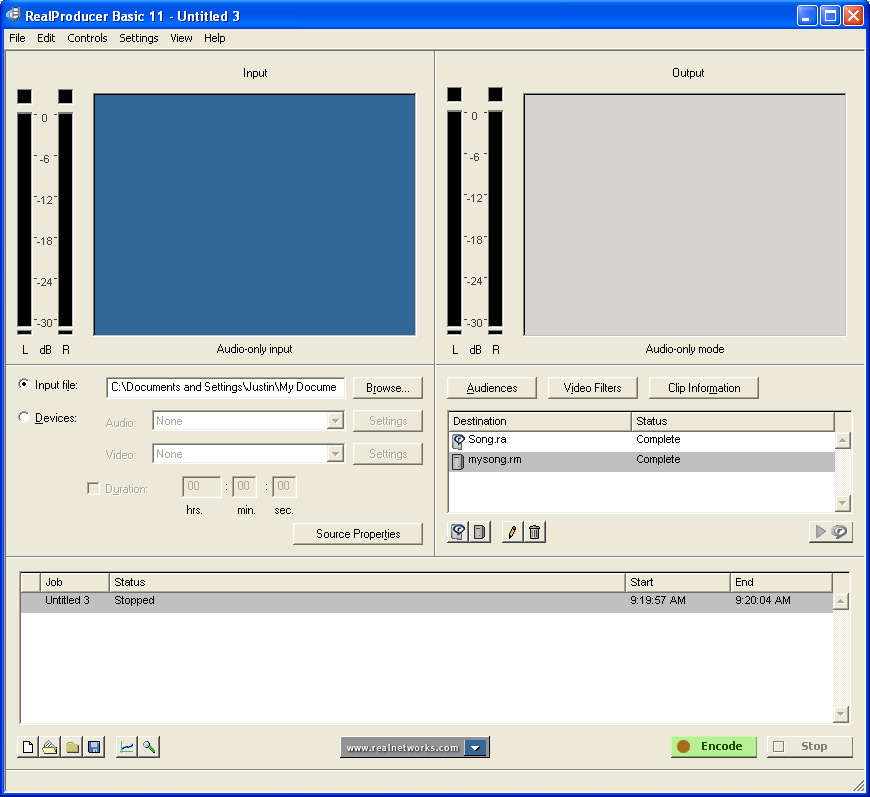
Task: Start encoding with the Encode button
Action: (x=714, y=746)
